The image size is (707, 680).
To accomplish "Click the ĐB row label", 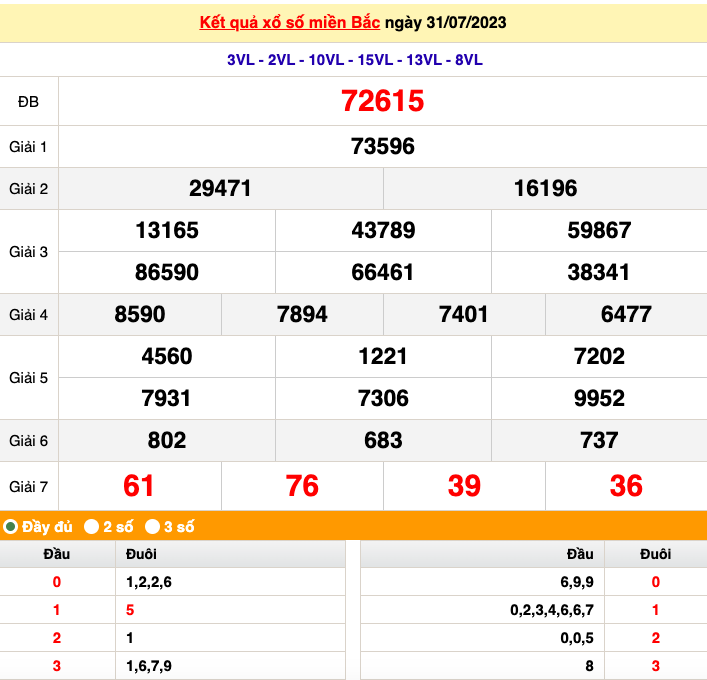I will tap(29, 101).
